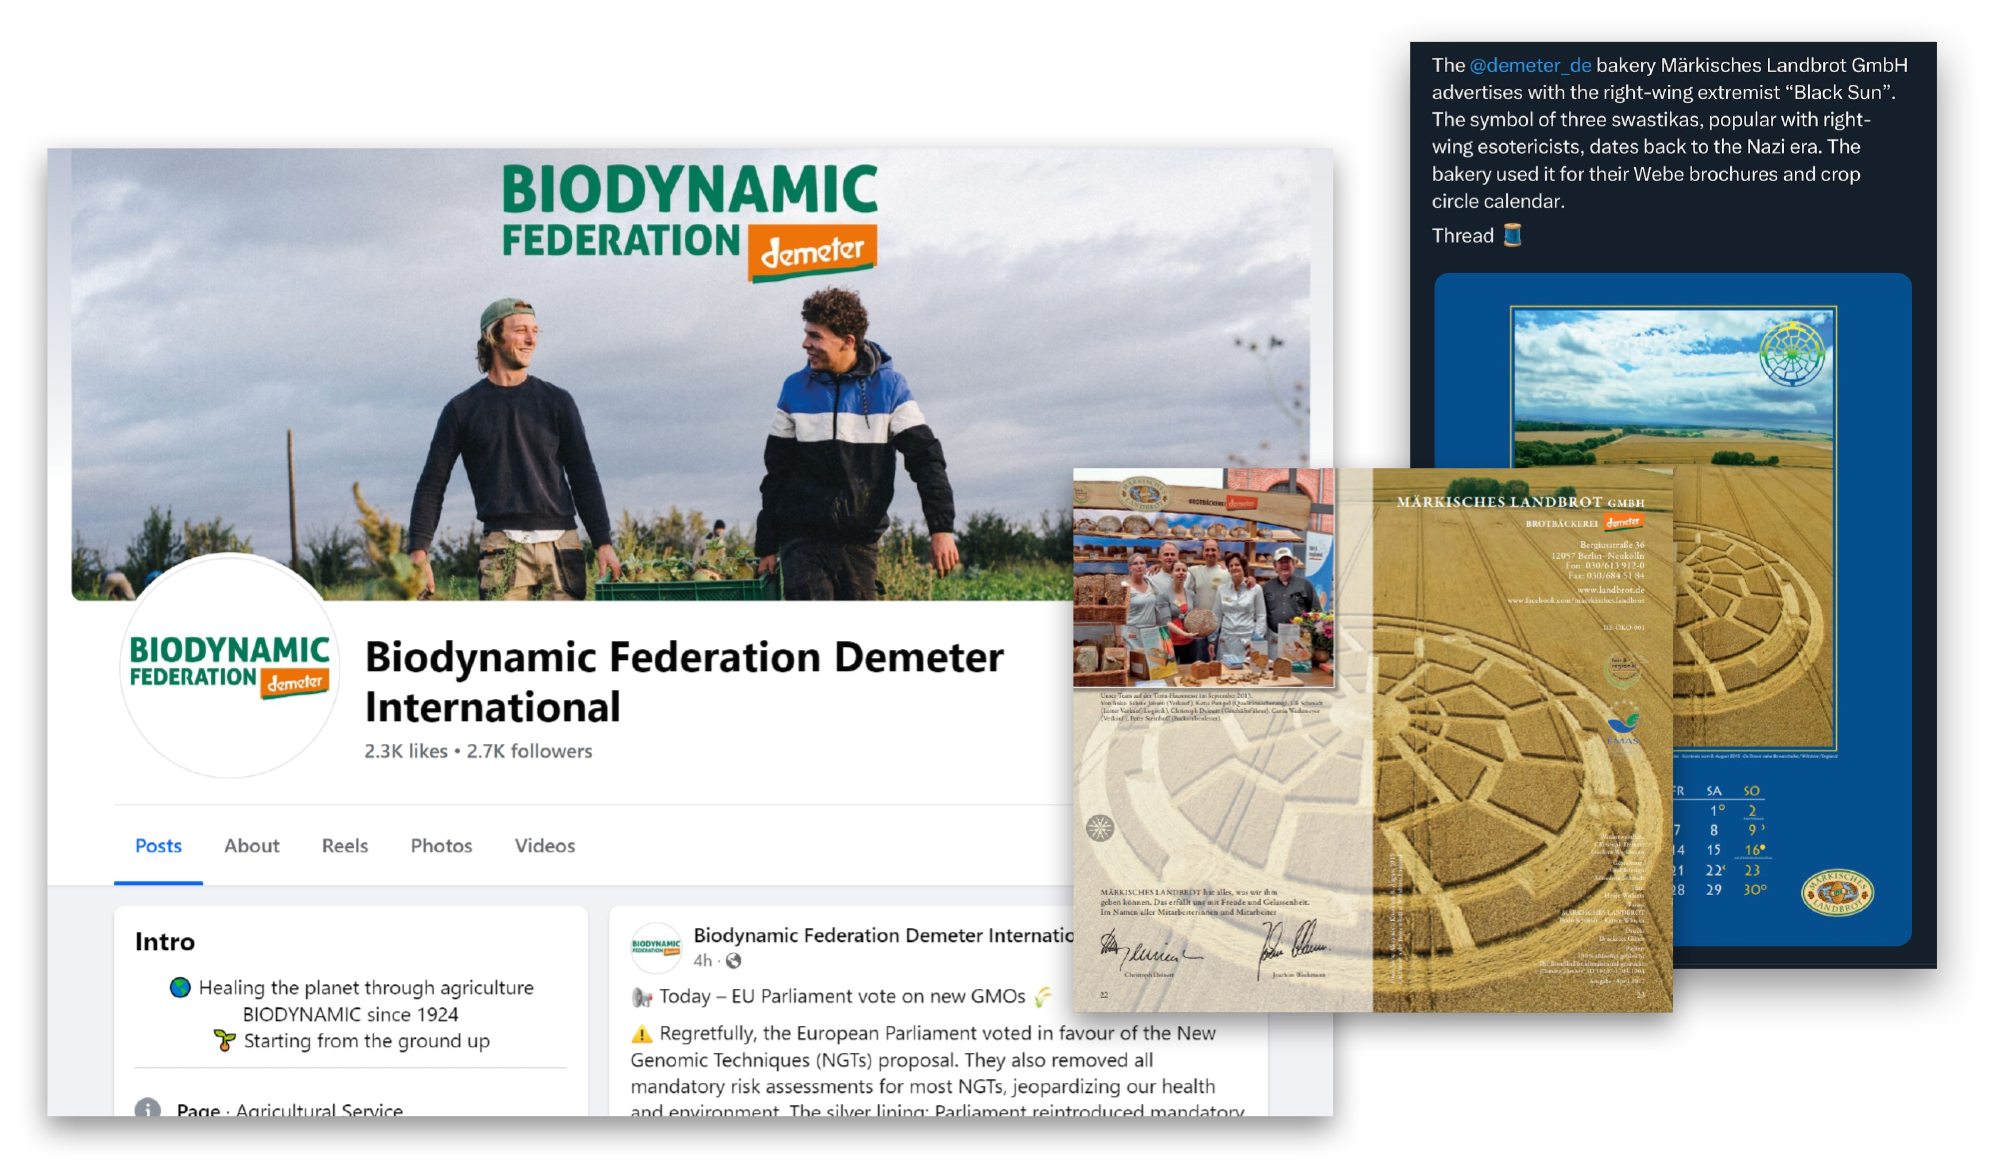The image size is (2000, 1164).
Task: Open the Facebook cover photo
Action: (690, 375)
